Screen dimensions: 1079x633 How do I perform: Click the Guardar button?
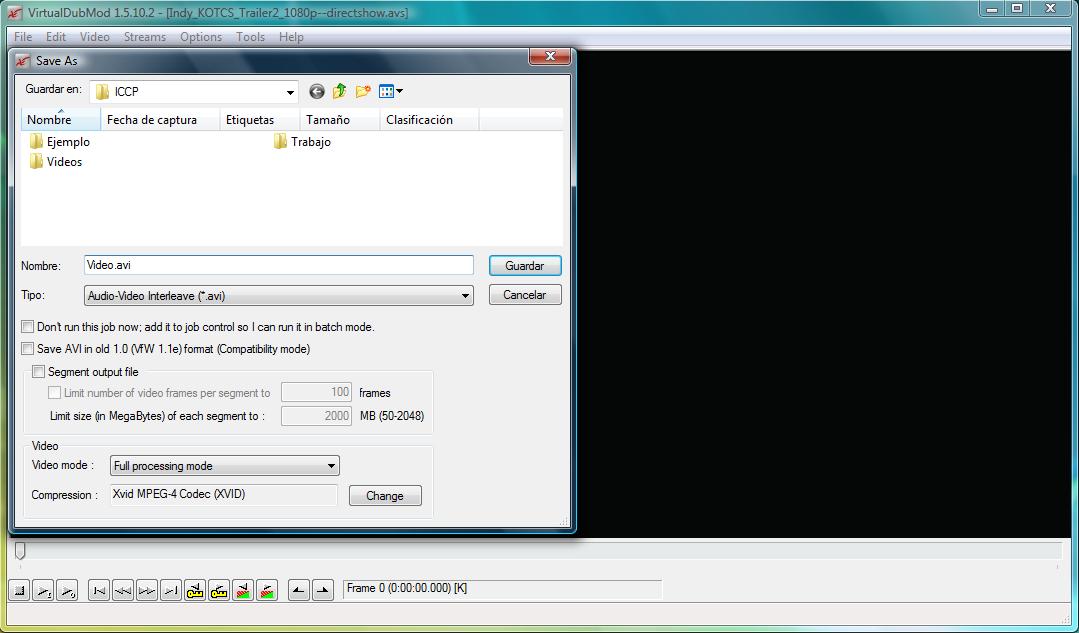click(525, 266)
